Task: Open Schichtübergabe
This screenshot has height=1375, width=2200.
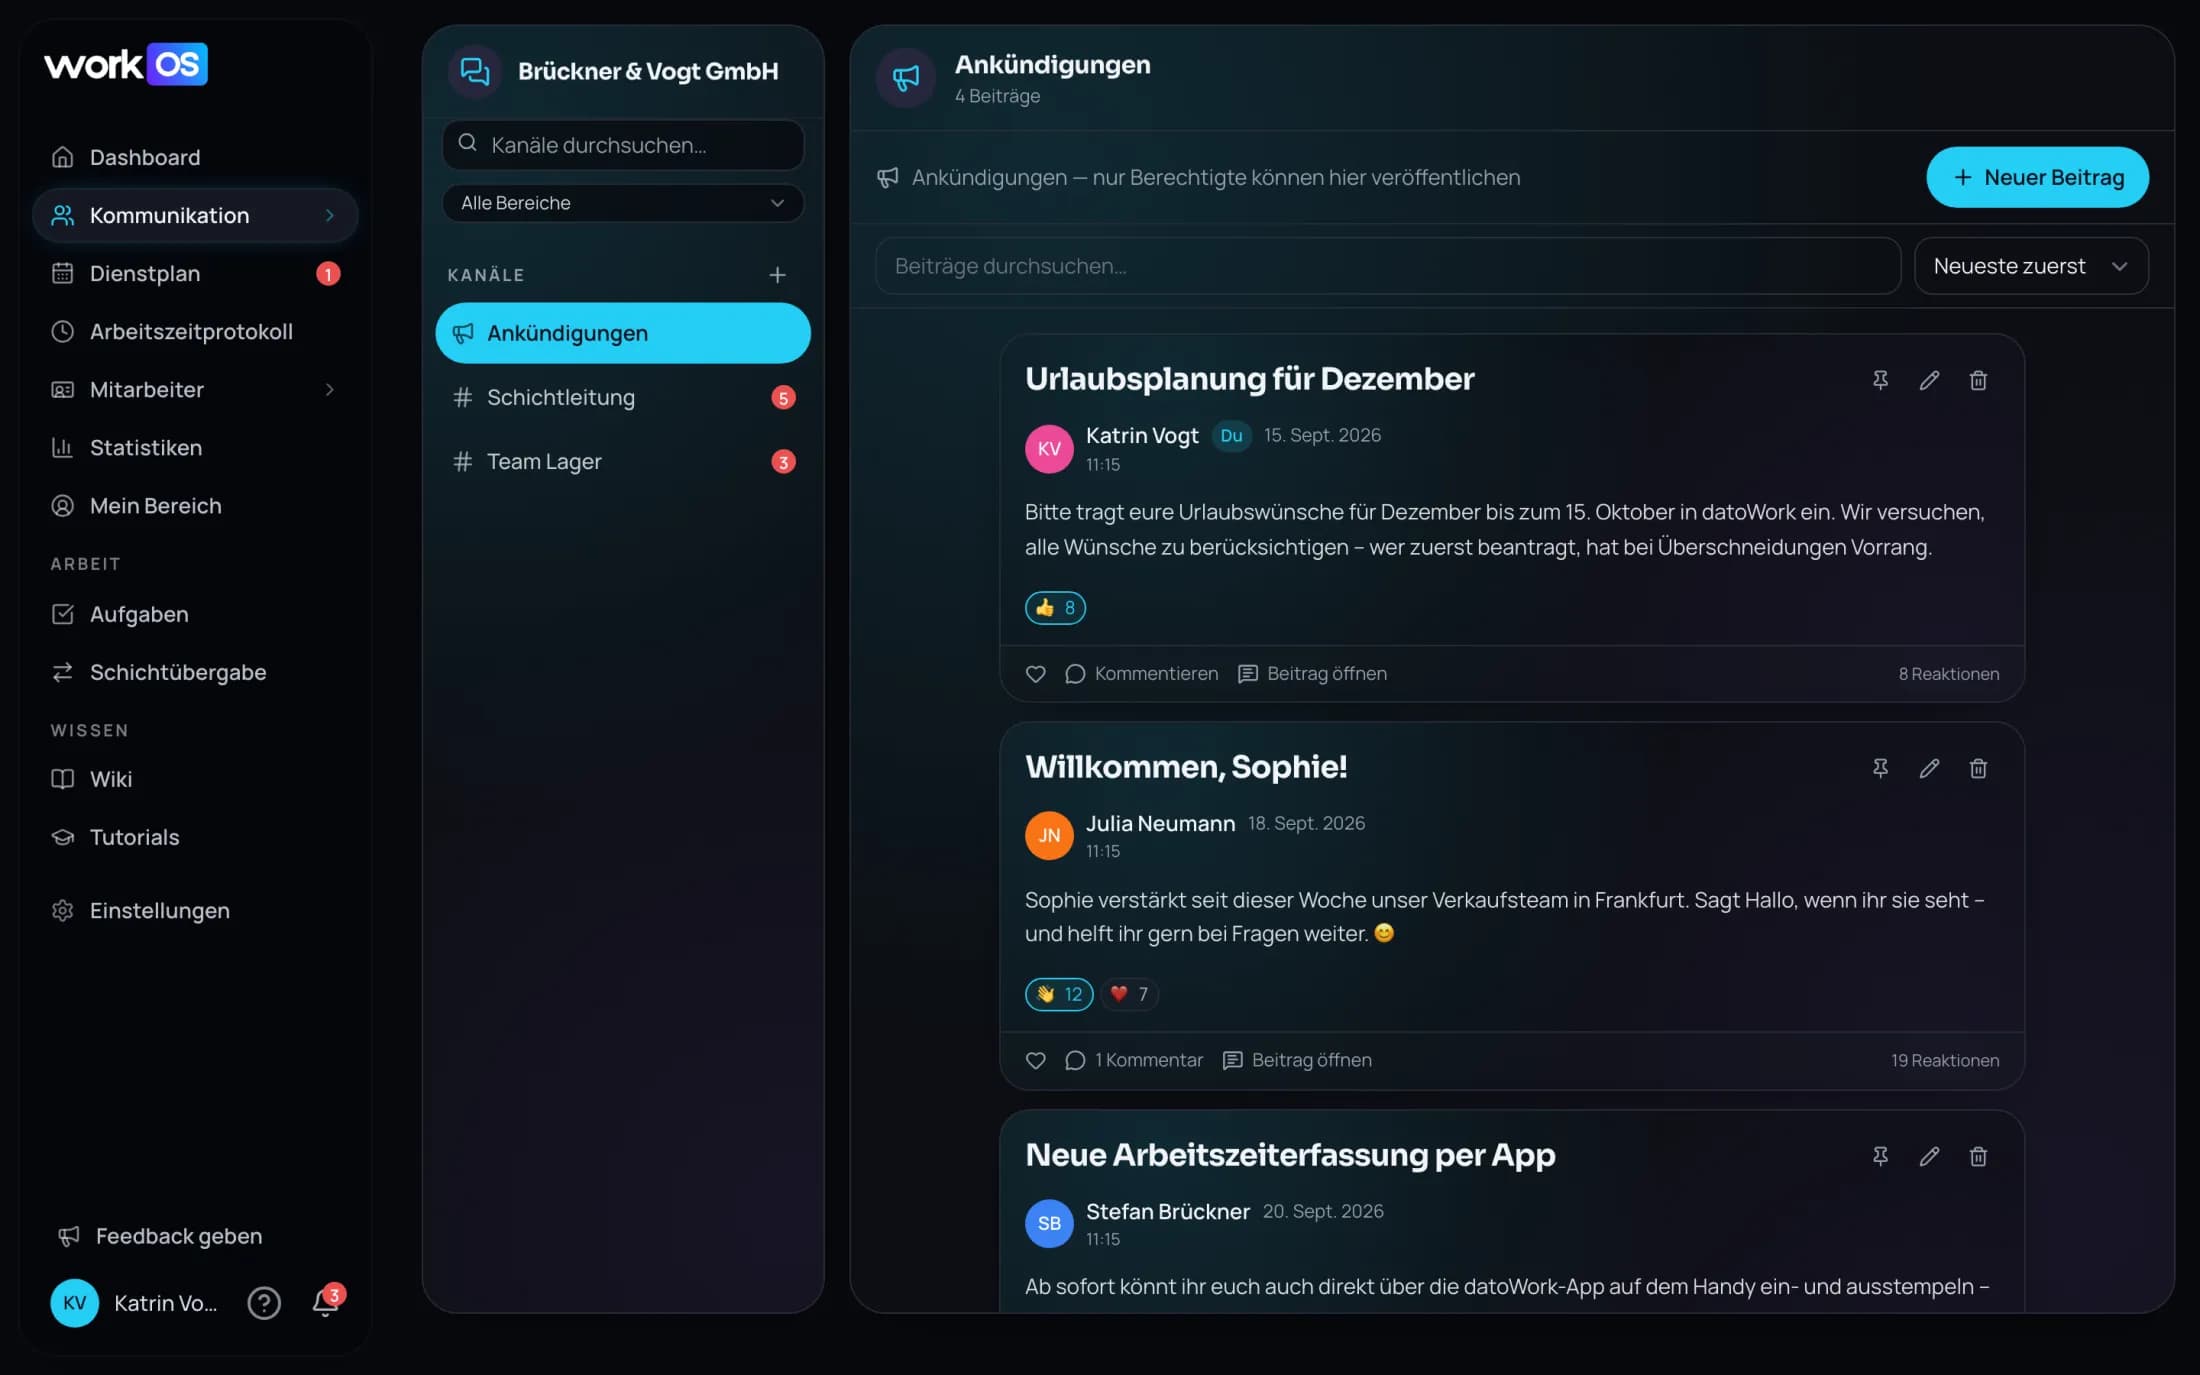Action: 195,672
